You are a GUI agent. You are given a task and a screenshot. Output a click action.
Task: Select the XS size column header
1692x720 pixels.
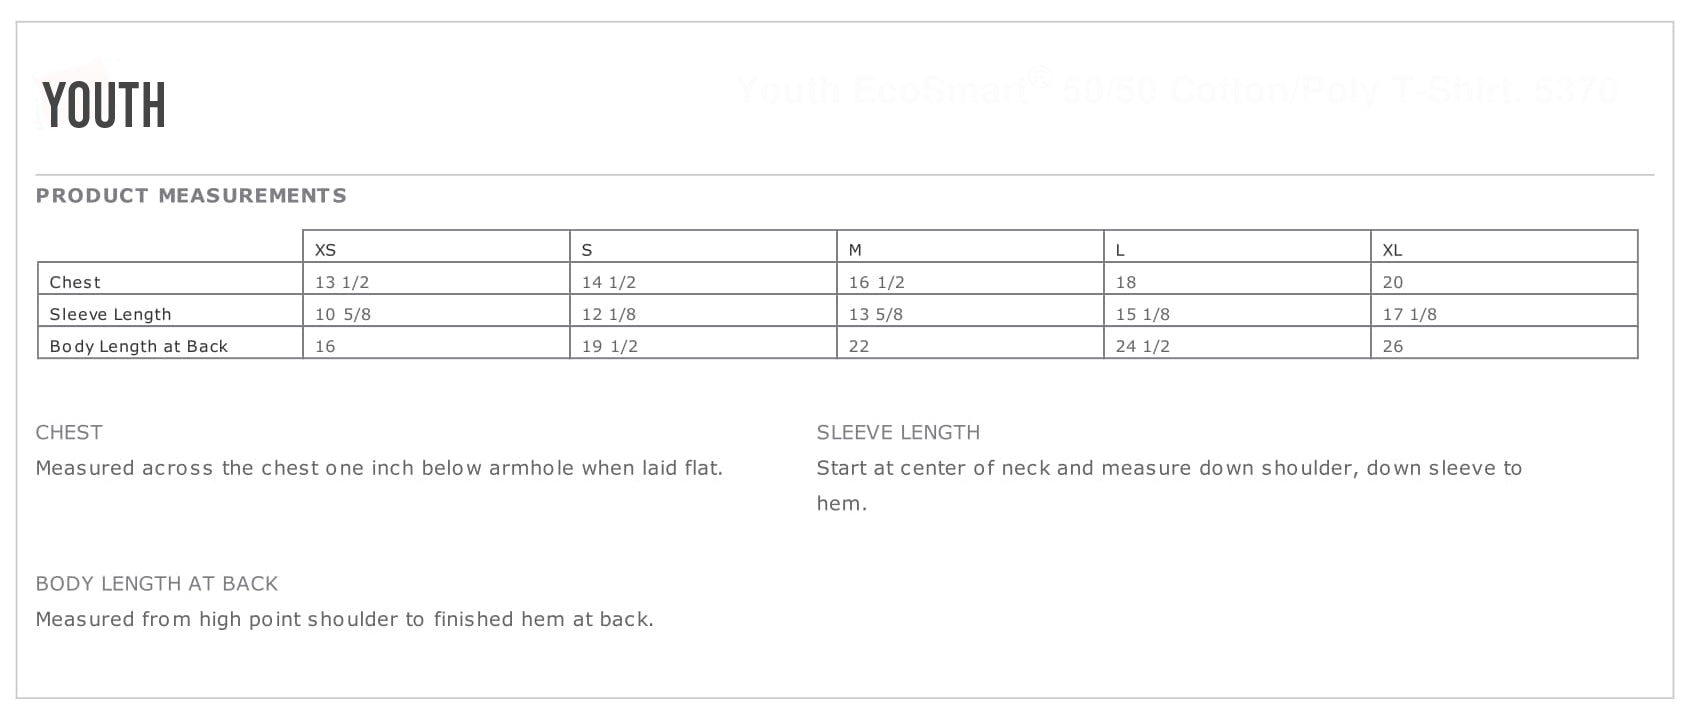[326, 250]
